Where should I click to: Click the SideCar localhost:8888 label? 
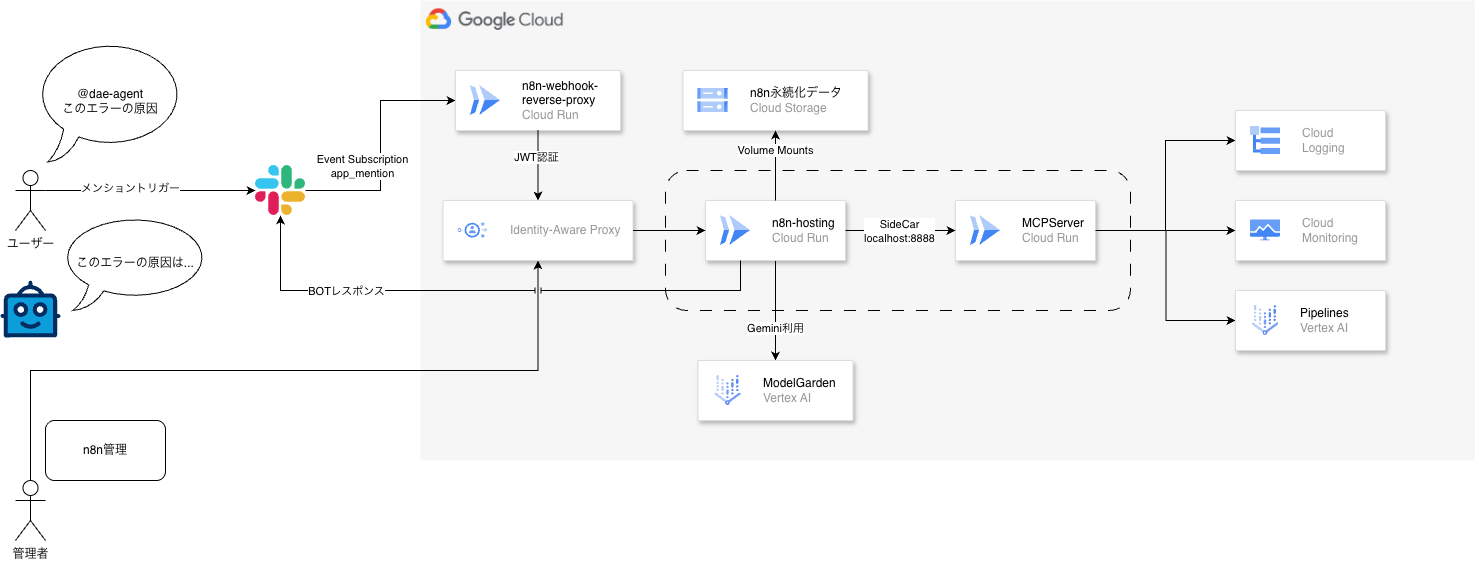point(899,231)
